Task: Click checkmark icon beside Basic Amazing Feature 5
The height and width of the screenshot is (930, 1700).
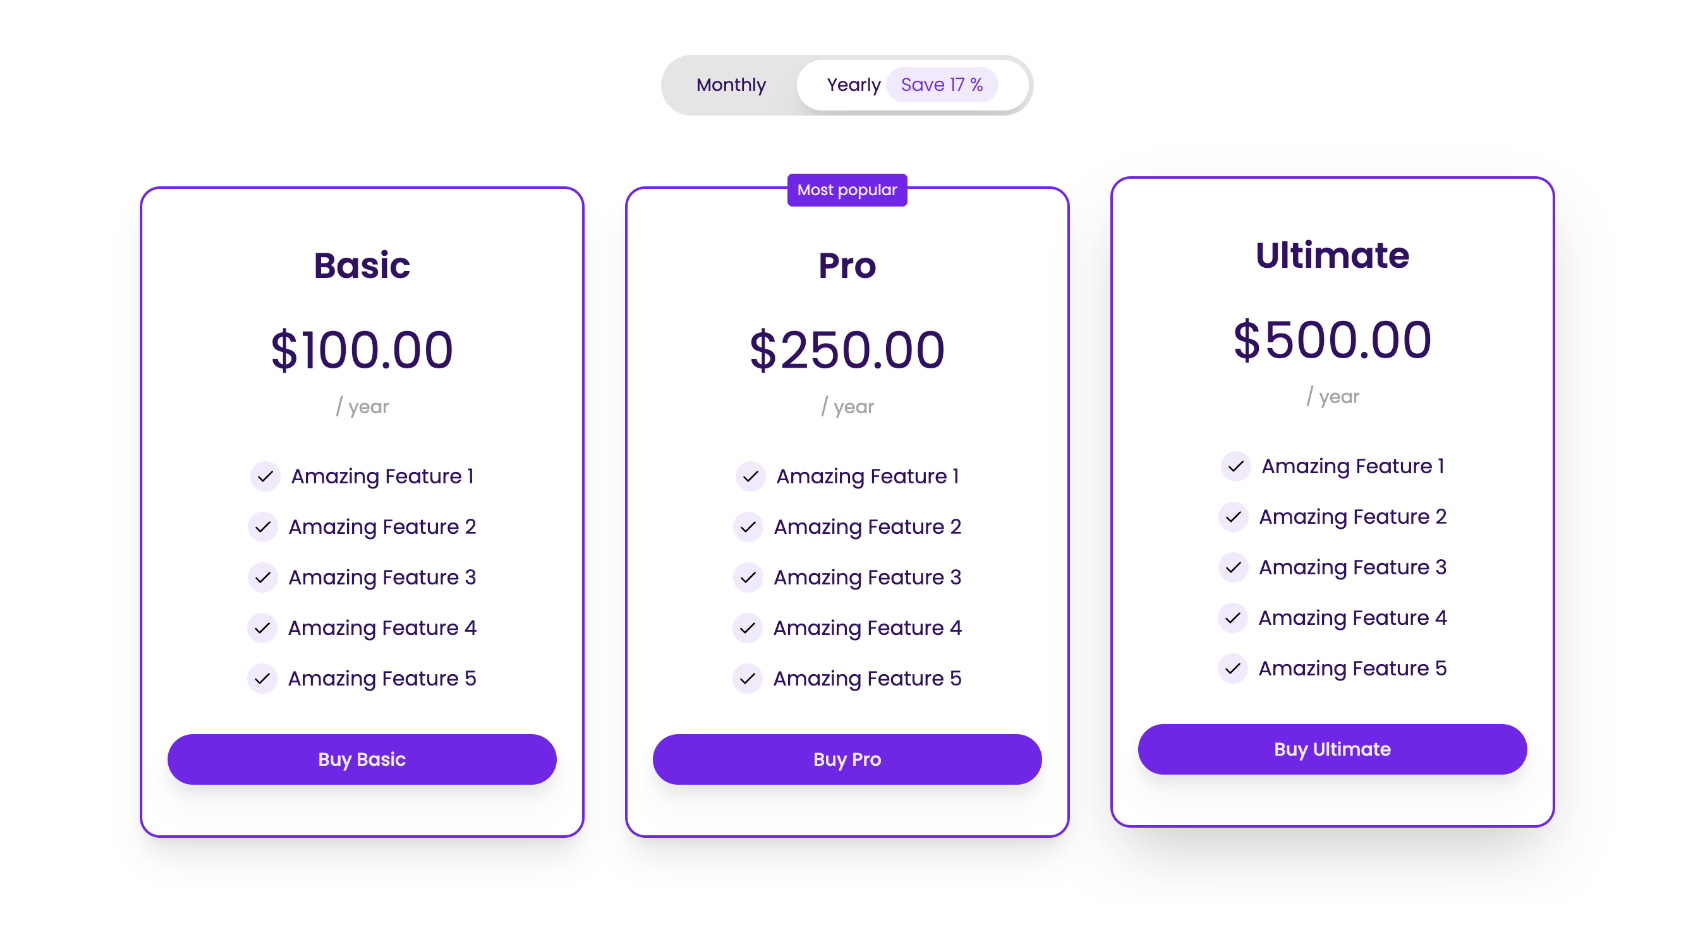Action: click(262, 678)
